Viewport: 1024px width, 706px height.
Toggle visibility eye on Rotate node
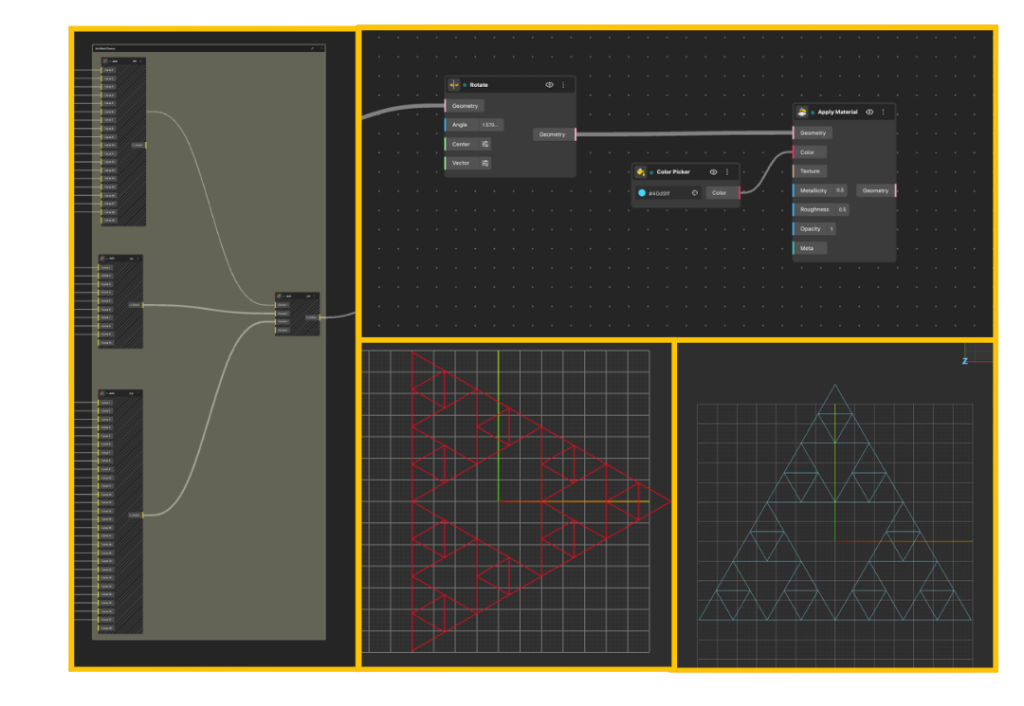click(x=549, y=85)
